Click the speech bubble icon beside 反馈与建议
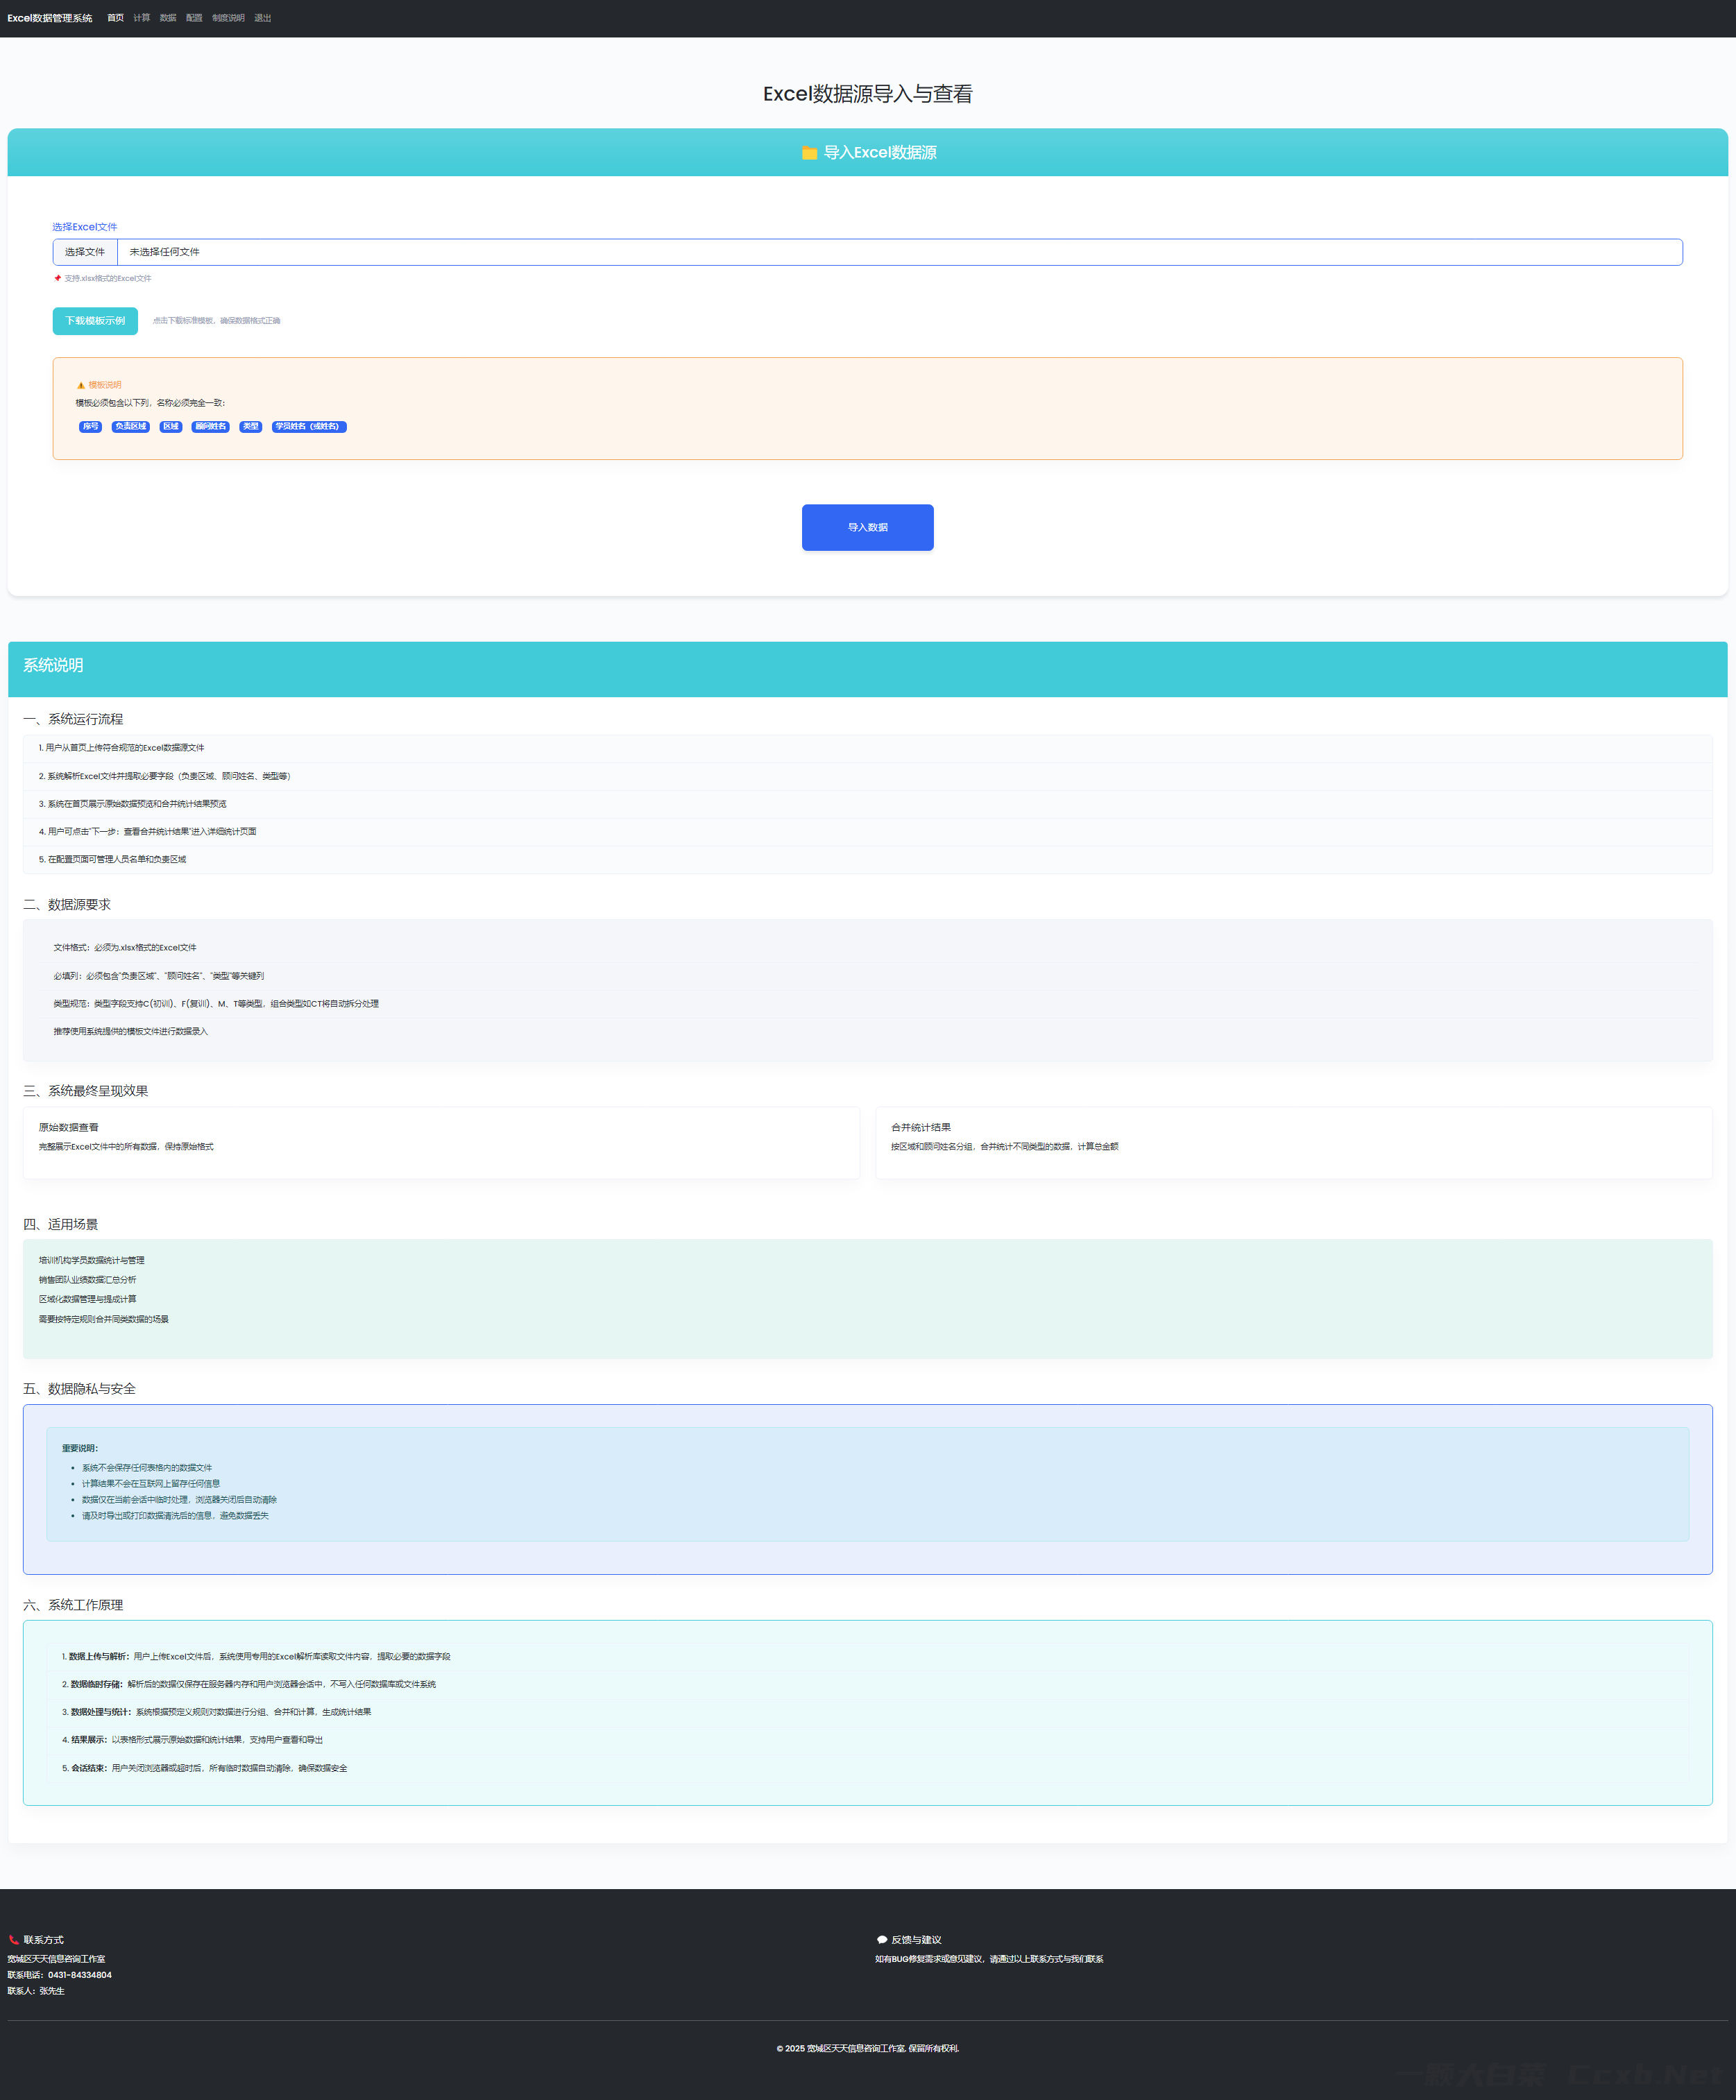 pyautogui.click(x=882, y=1940)
